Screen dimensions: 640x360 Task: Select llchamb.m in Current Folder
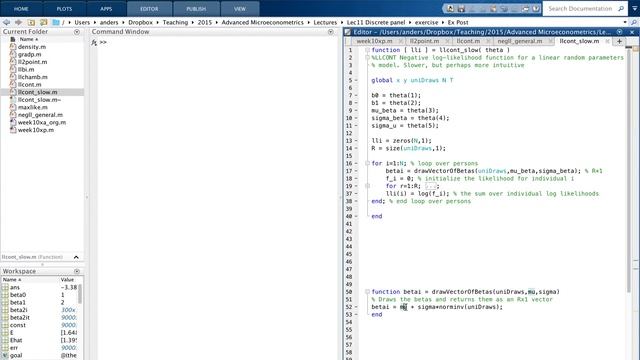click(x=33, y=77)
